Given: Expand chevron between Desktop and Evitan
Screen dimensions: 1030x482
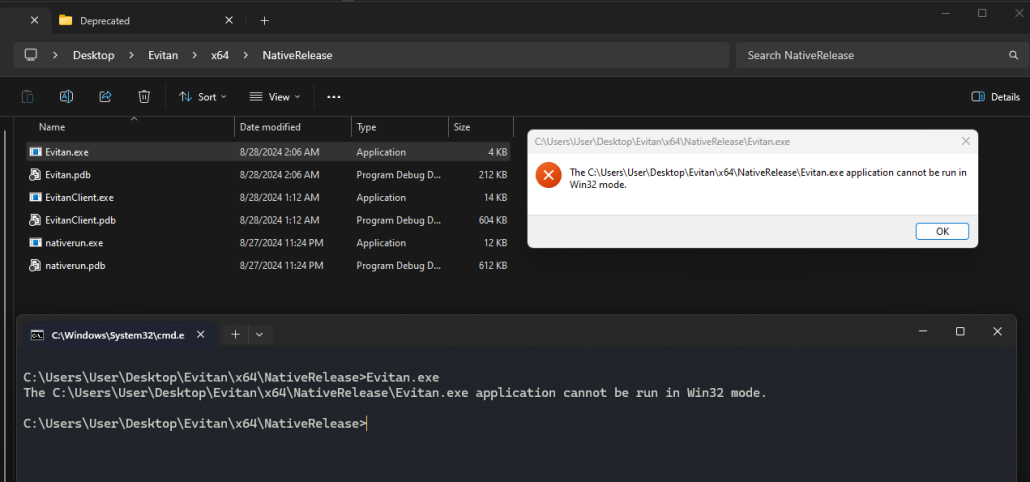Looking at the screenshot, I should tap(131, 55).
